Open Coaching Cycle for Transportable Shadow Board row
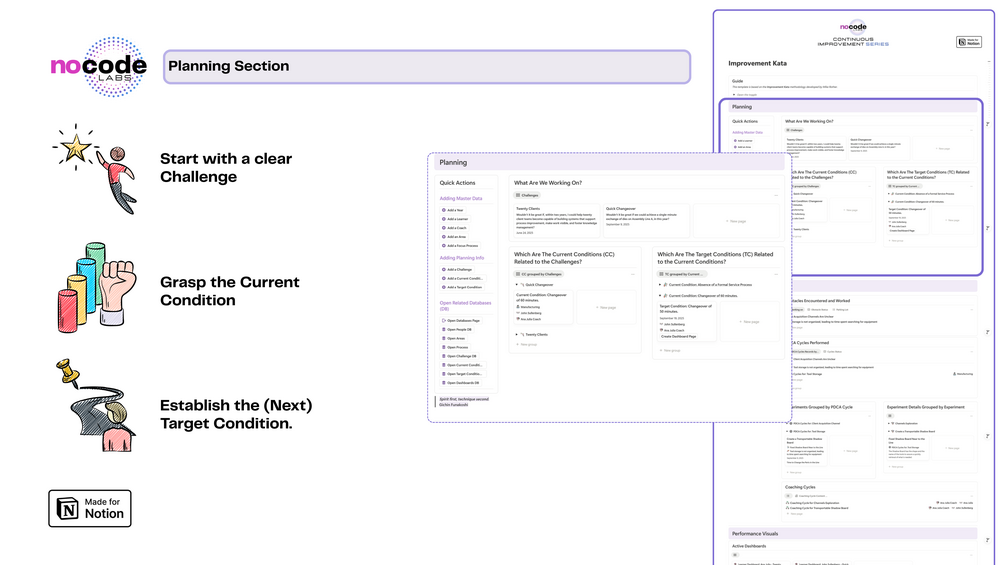The width and height of the screenshot is (1005, 565). (879, 508)
